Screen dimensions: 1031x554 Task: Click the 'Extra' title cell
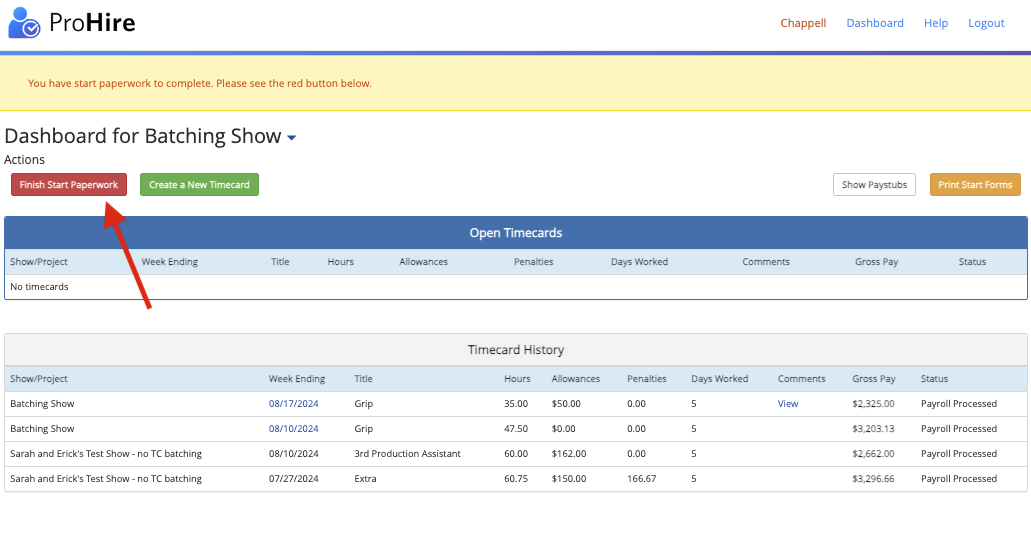pos(366,478)
